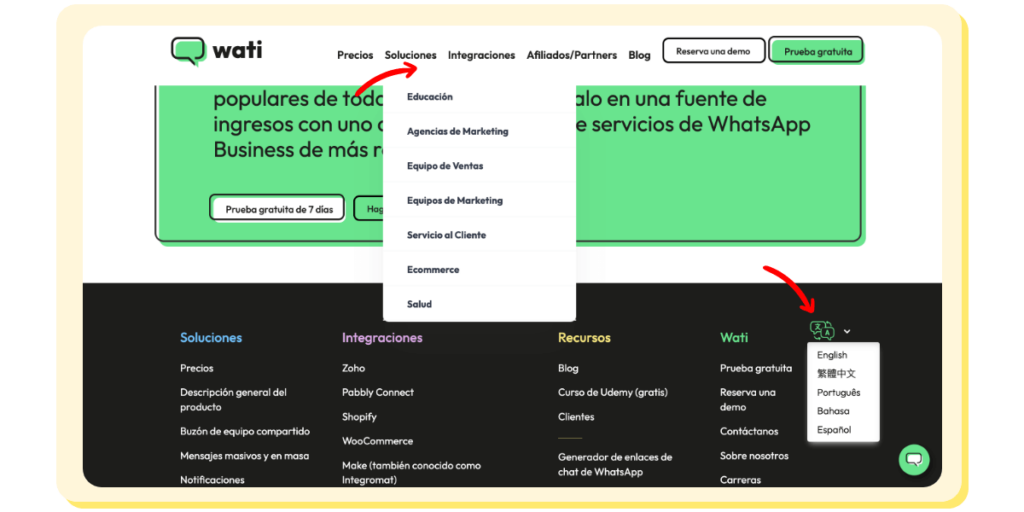Open Reserva una demo footer link

[x=748, y=400]
